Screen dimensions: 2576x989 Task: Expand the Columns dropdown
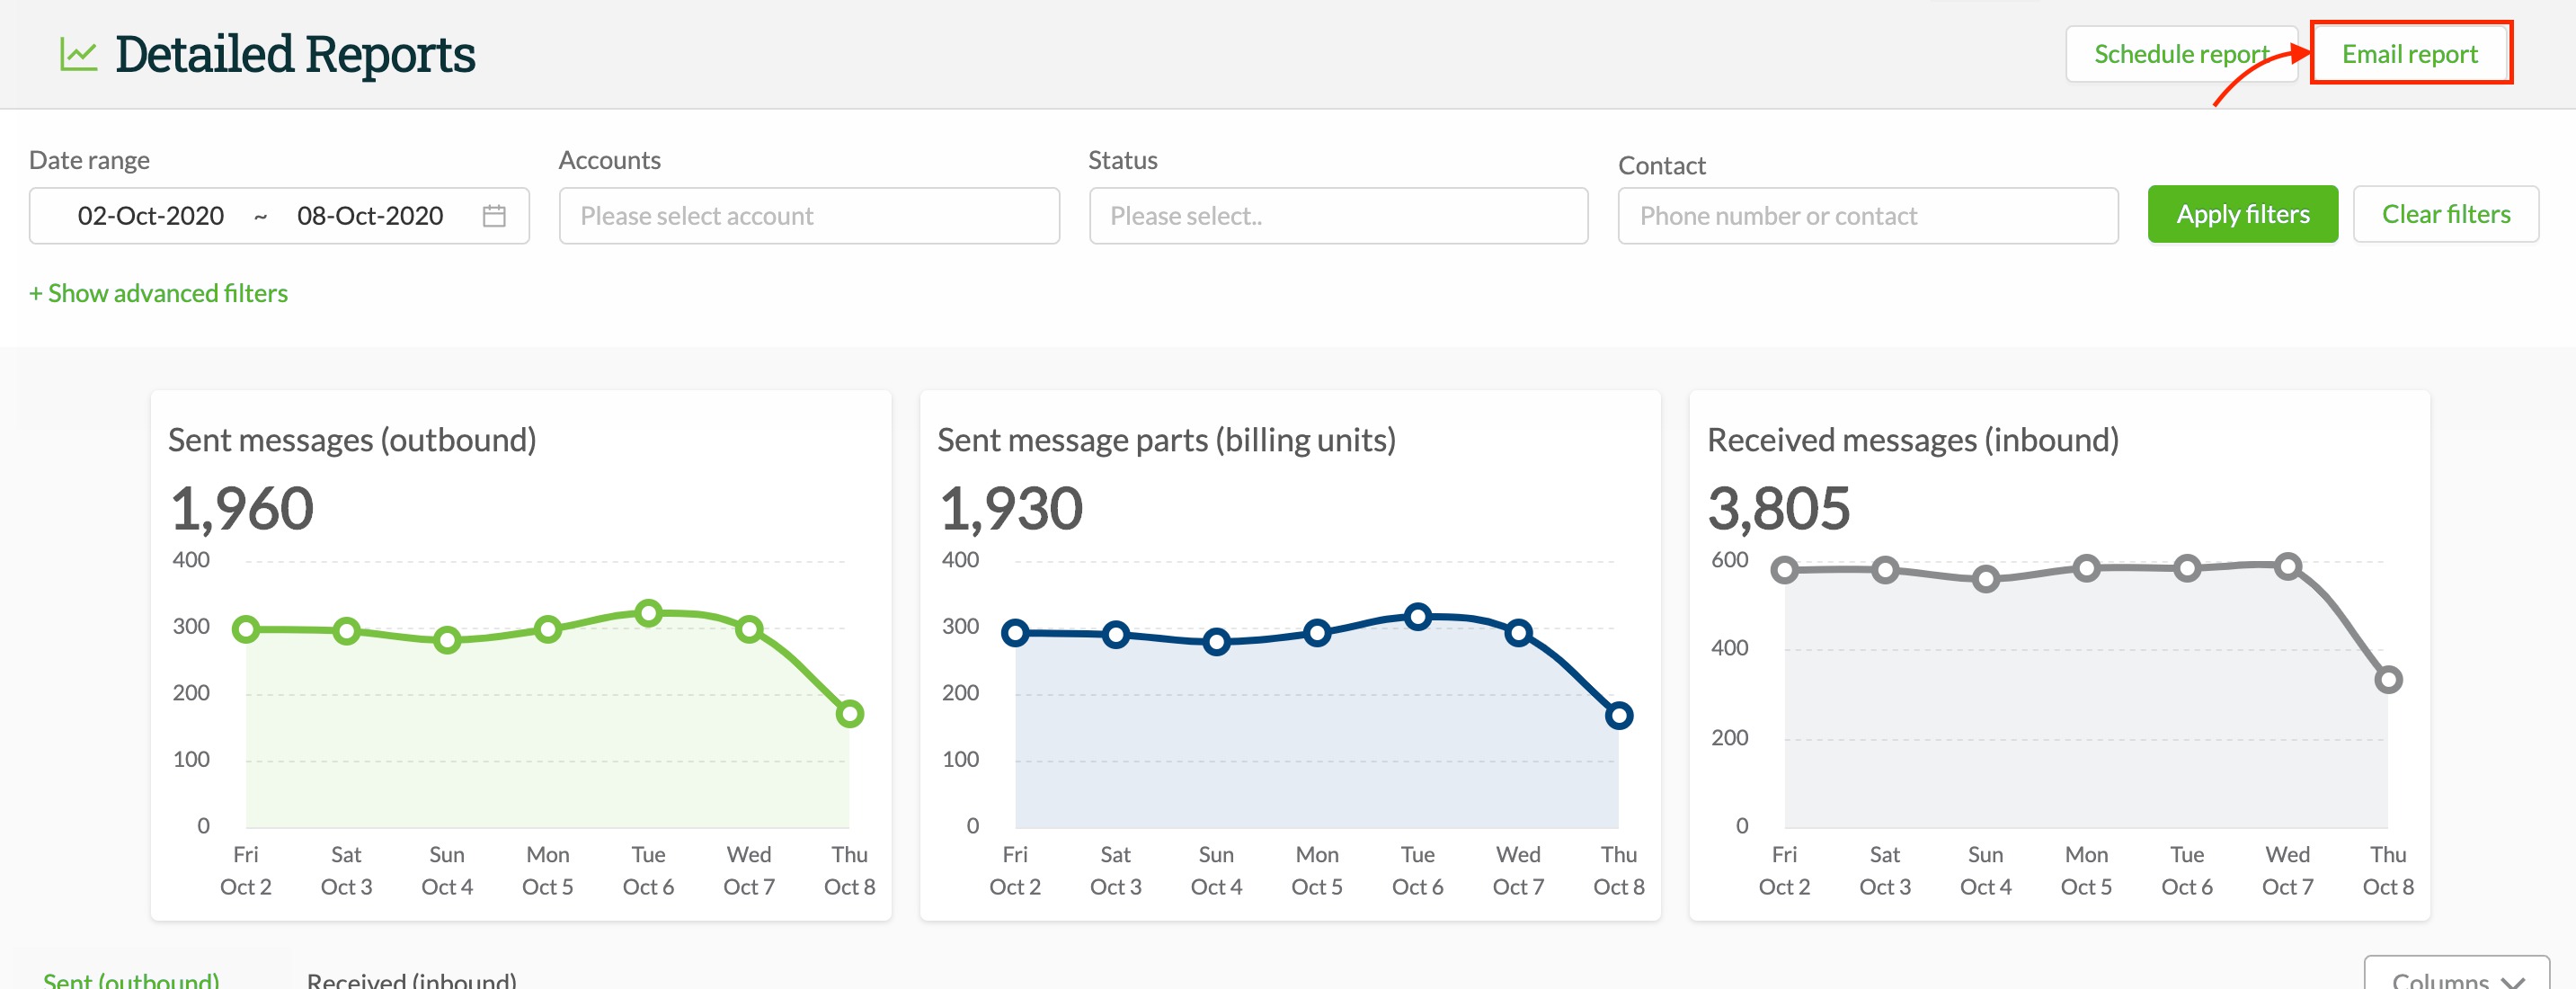(x=2456, y=977)
